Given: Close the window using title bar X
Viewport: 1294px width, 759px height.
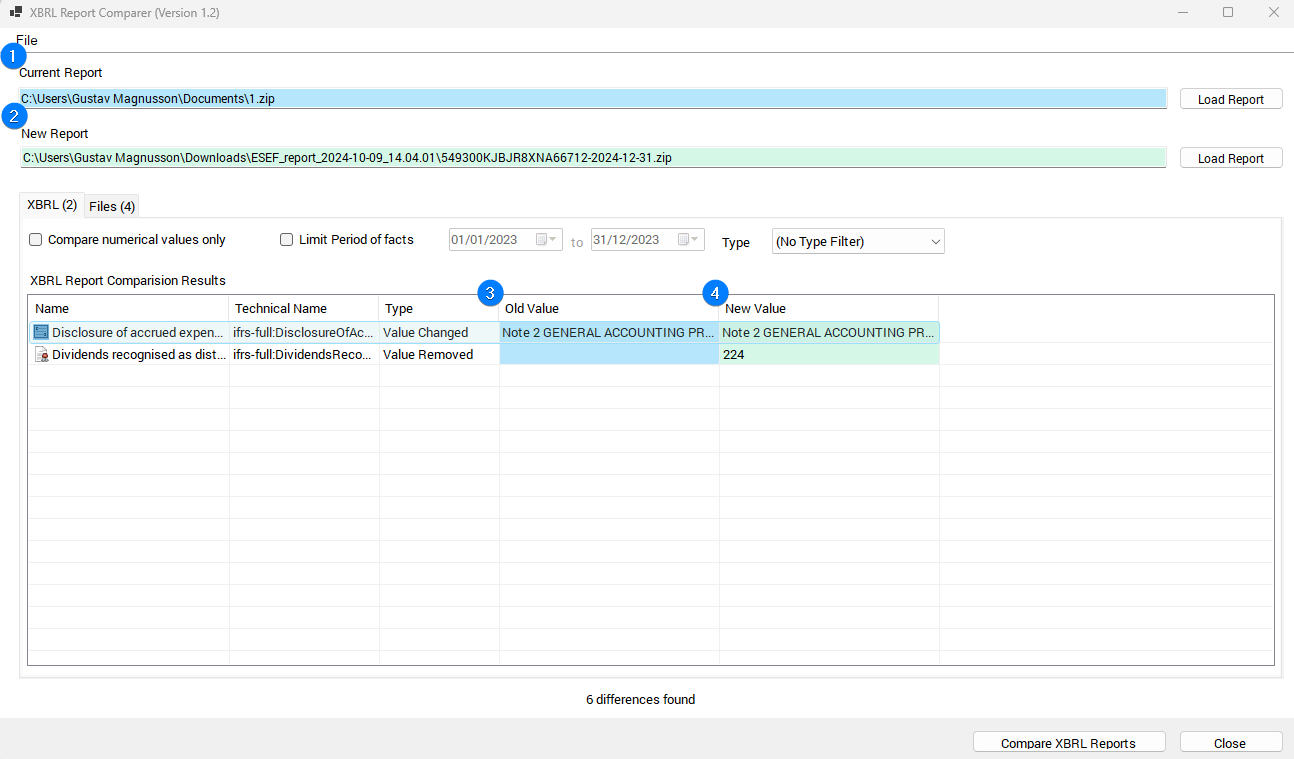Looking at the screenshot, I should (1273, 13).
